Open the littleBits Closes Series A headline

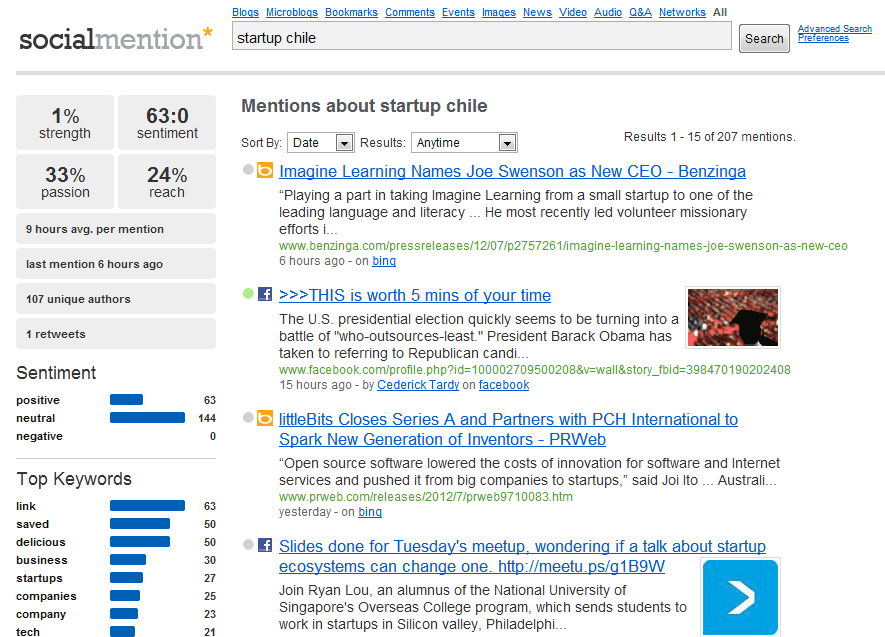(x=508, y=429)
